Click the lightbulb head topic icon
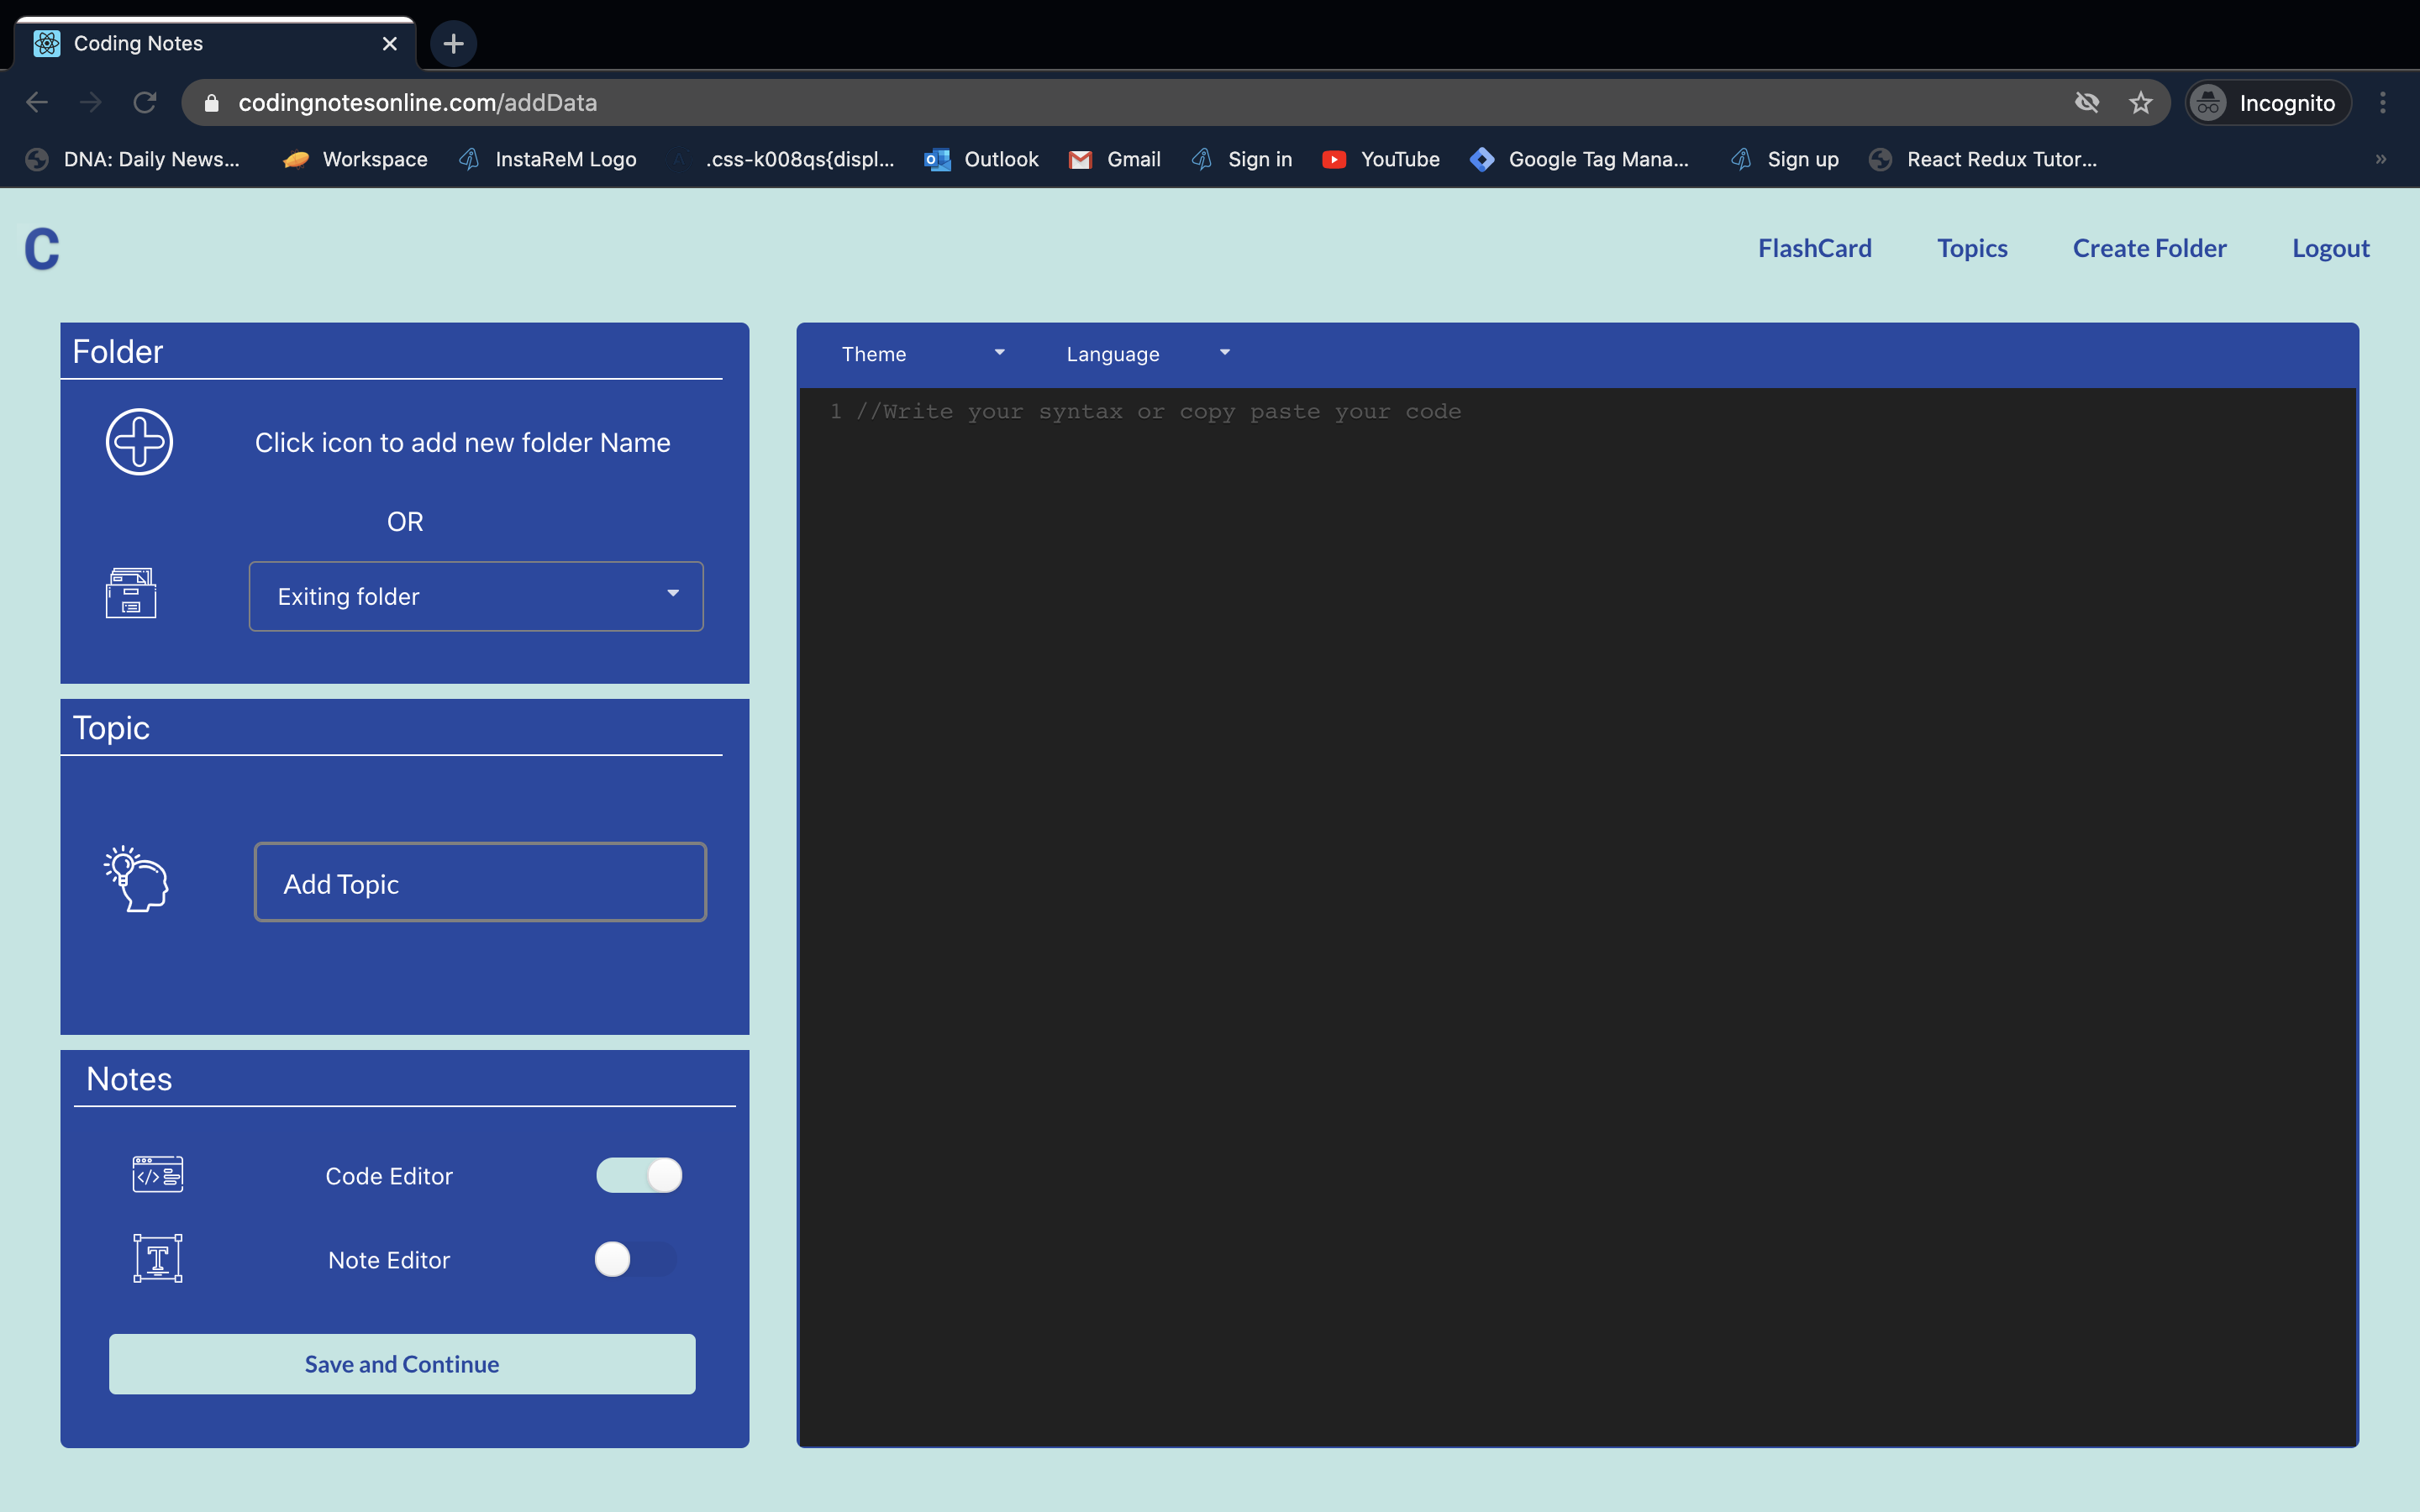 click(x=137, y=879)
